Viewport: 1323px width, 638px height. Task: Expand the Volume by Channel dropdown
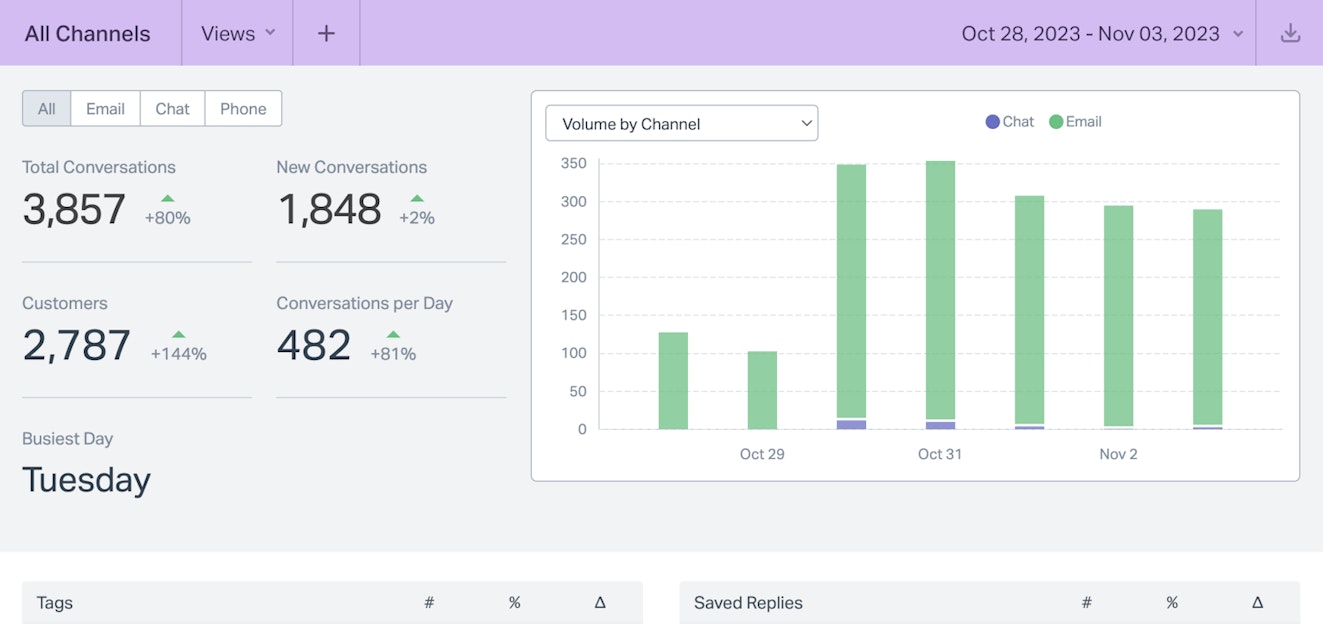tap(681, 124)
